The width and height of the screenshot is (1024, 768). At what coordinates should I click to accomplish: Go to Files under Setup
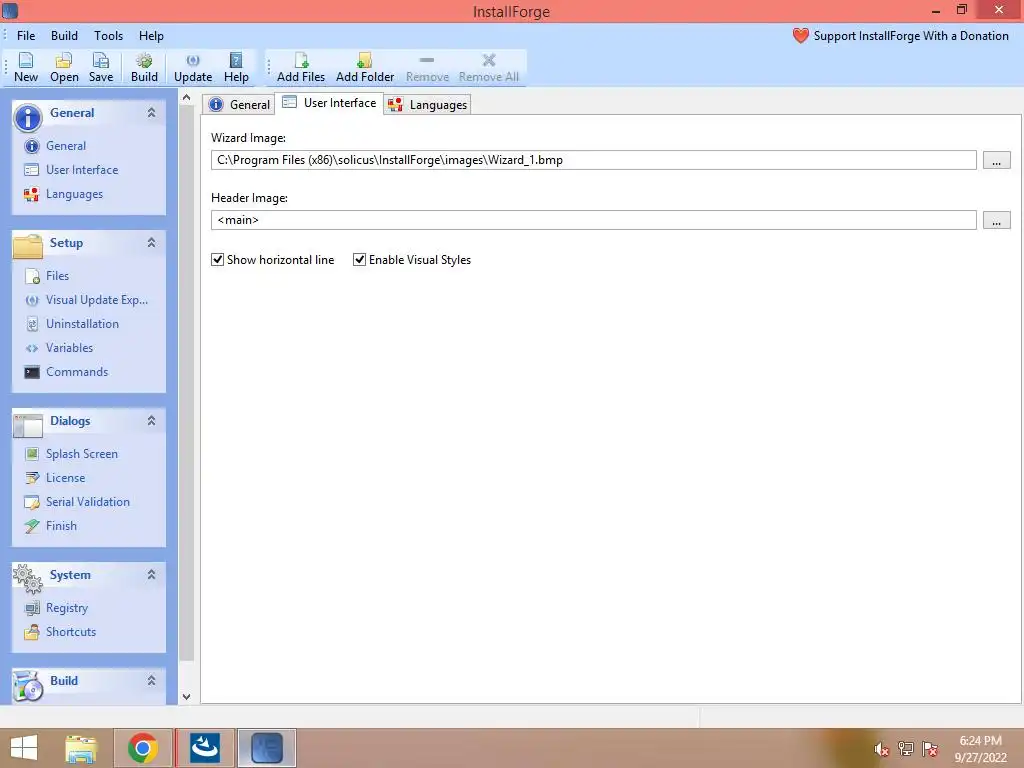point(46,276)
